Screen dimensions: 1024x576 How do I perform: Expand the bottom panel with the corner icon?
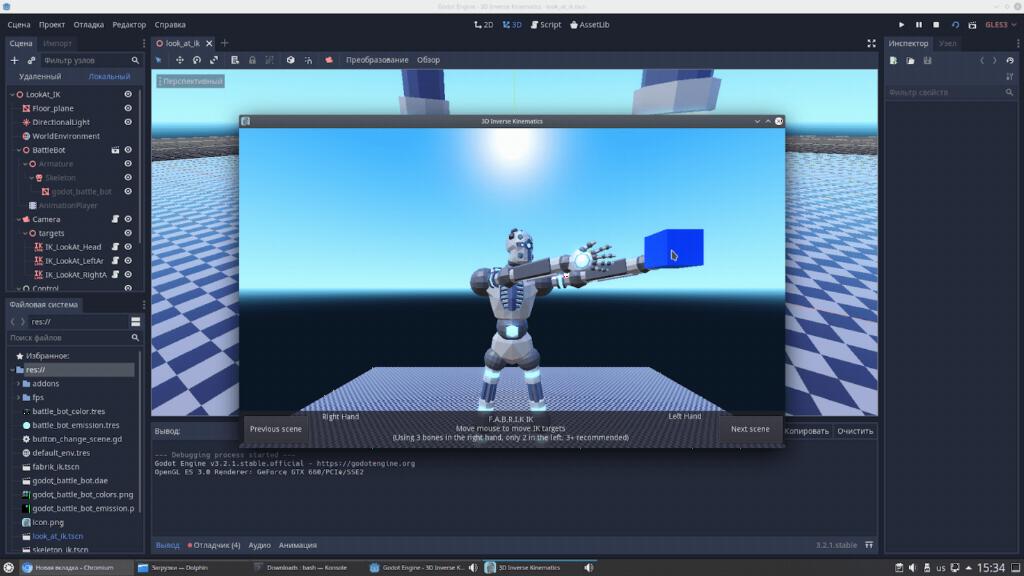coord(869,545)
